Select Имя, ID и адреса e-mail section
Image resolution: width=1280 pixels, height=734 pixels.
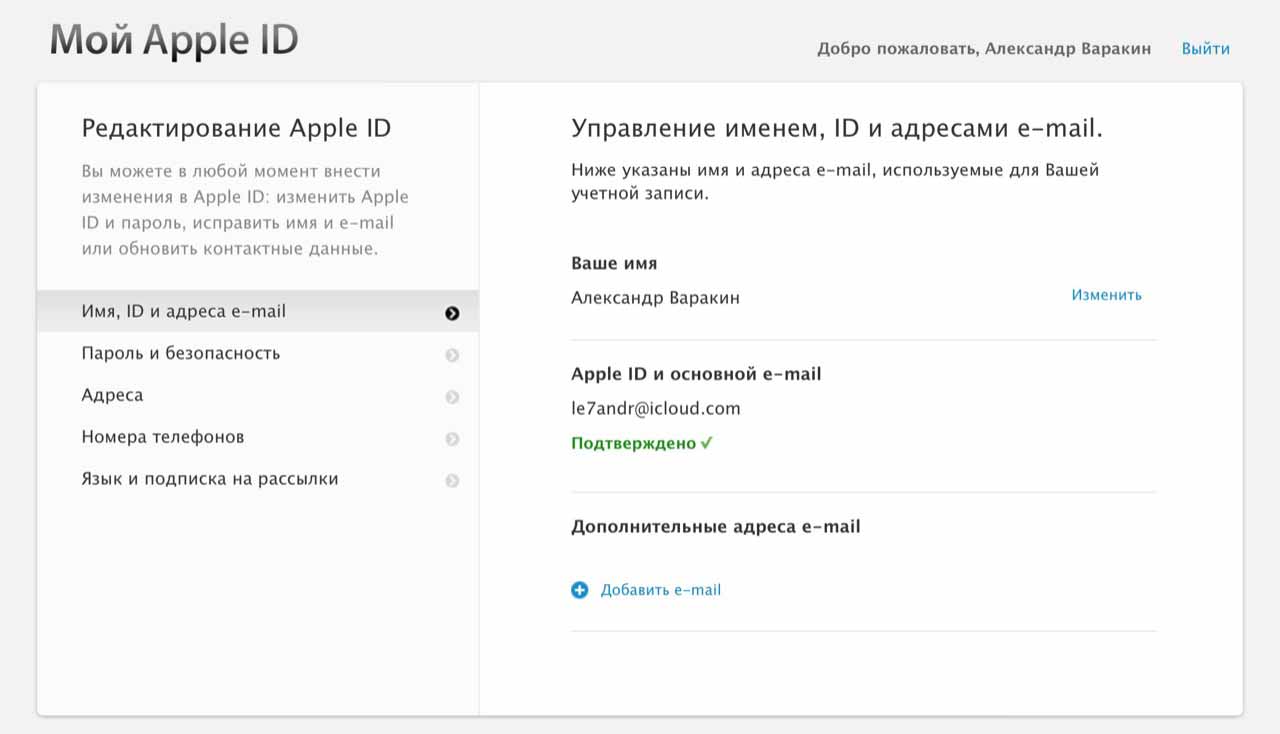coord(183,311)
